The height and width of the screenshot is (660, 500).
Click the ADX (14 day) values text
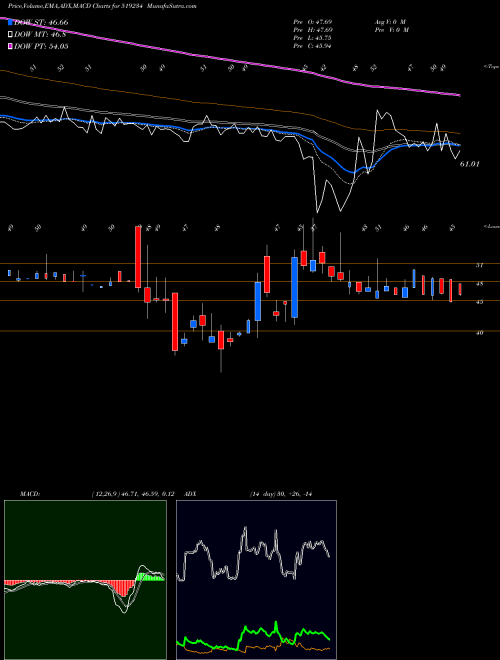tap(281, 494)
